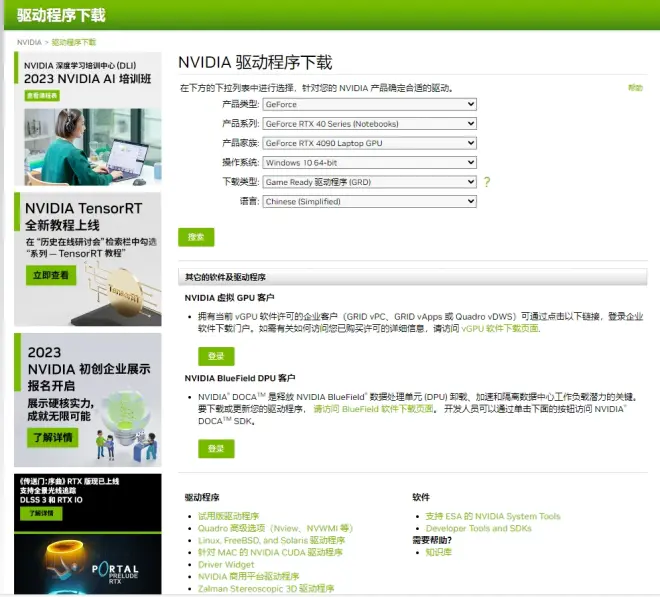Click 了解详情 in the Portal RTX banner

point(41,513)
